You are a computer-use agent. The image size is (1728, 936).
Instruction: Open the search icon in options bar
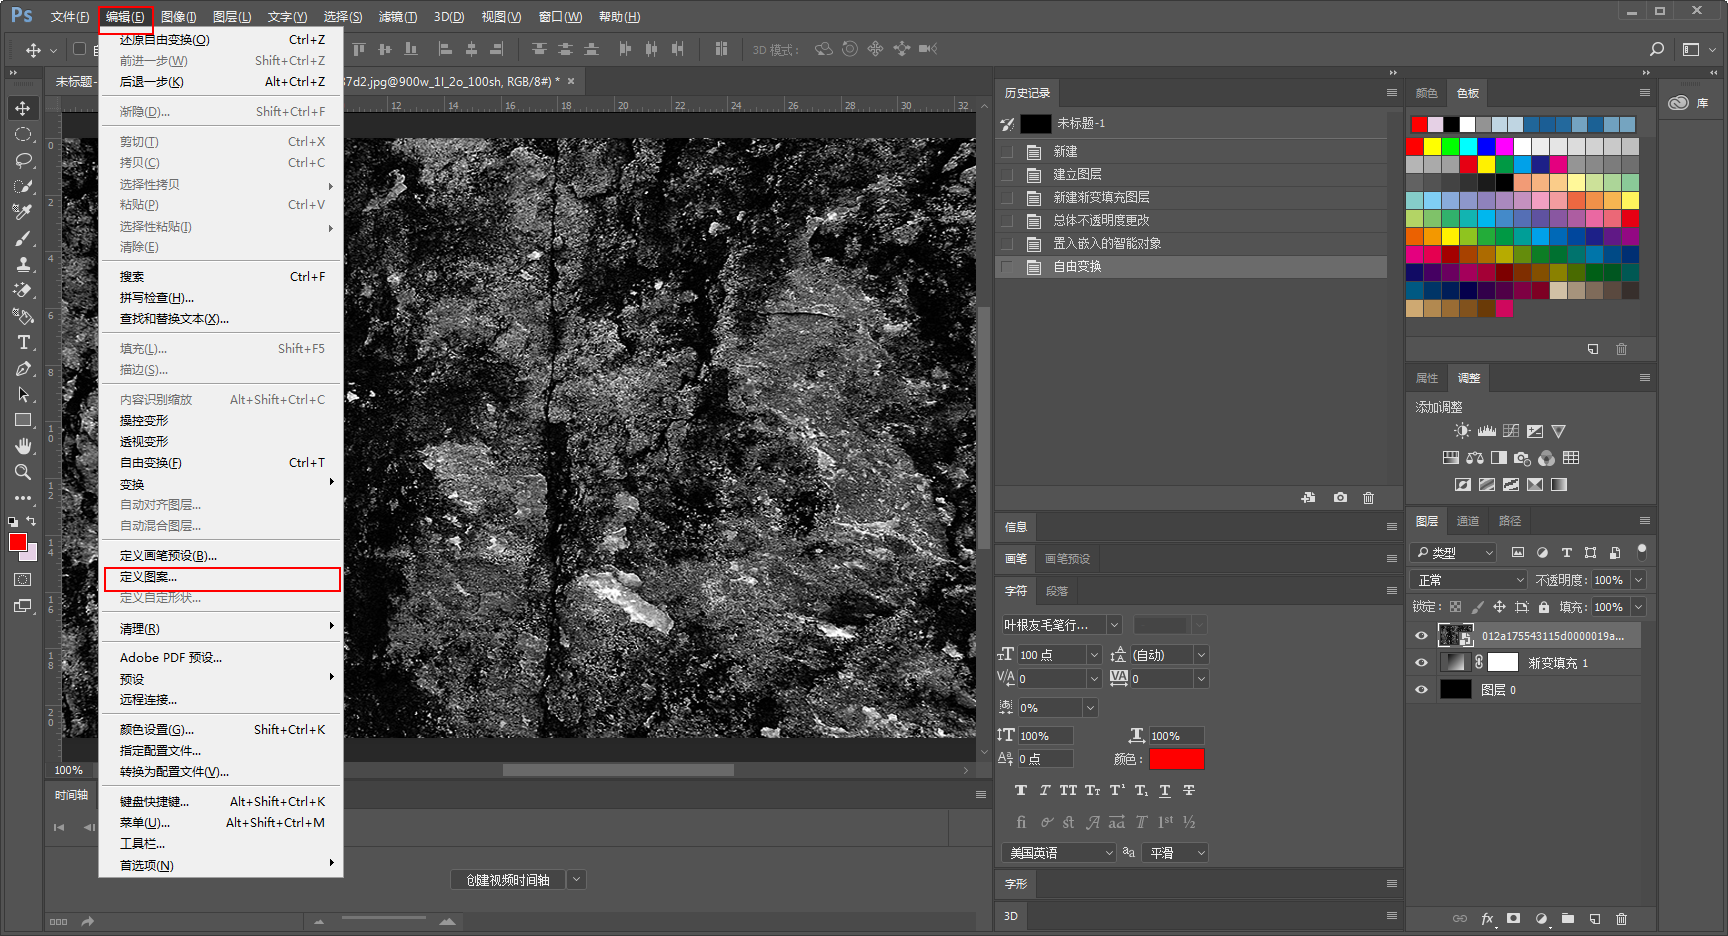(1657, 49)
